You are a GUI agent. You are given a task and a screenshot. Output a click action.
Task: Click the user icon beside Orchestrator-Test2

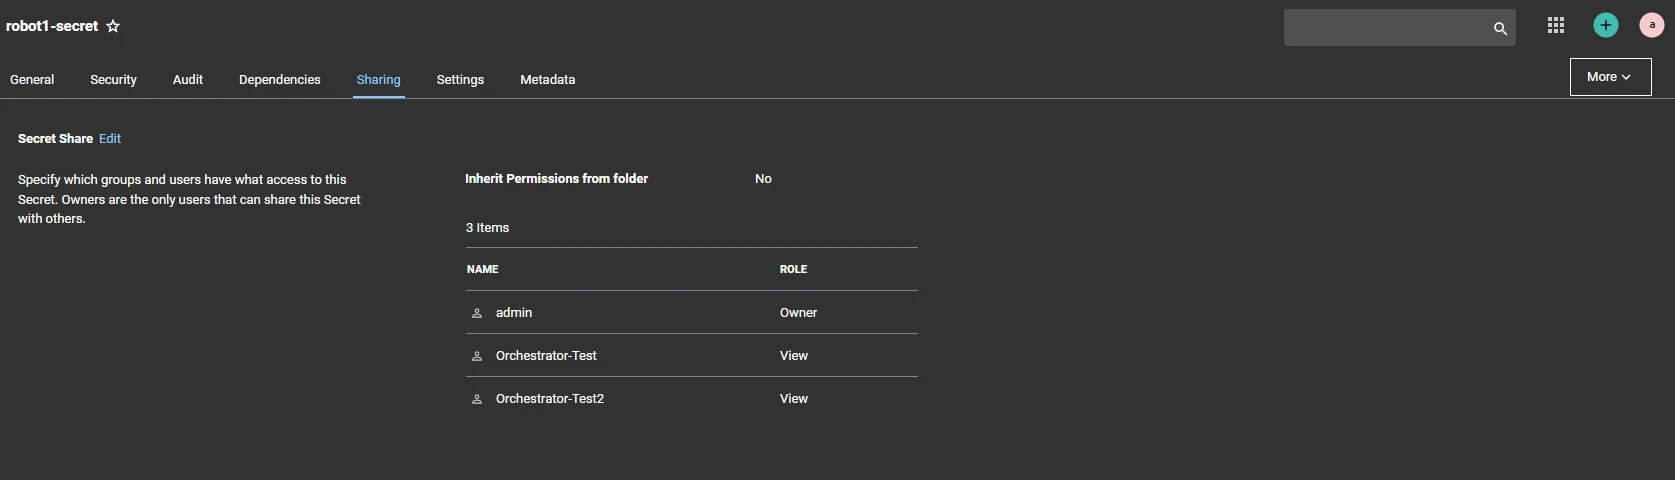[477, 399]
